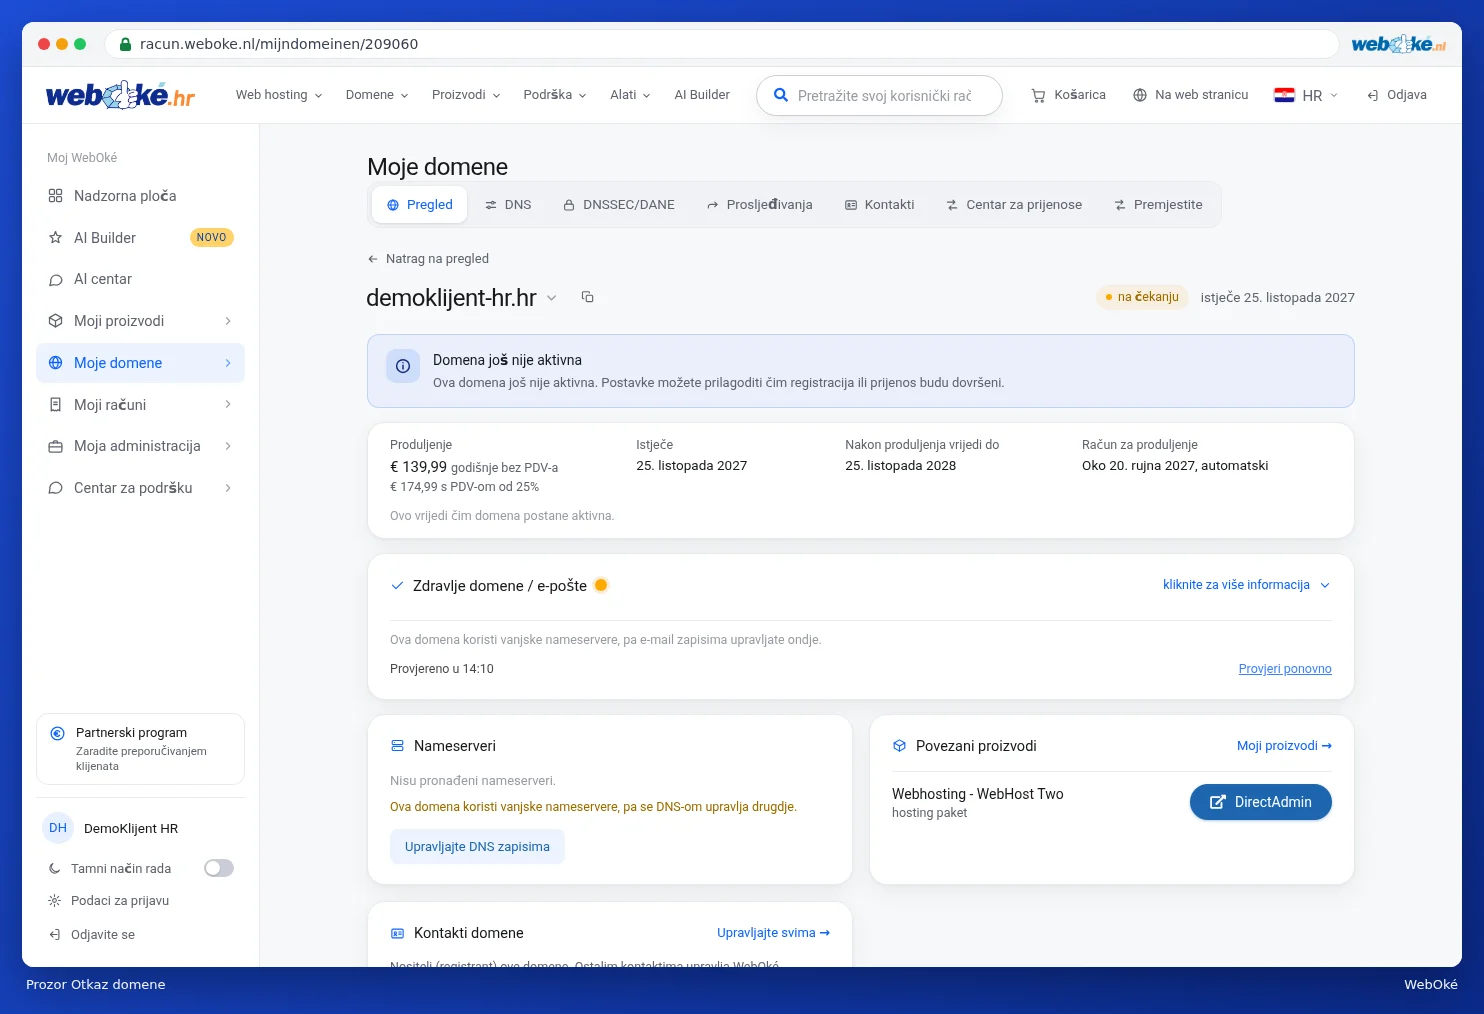Screen dimensions: 1484x1014
Task: Click the Provjeri ponovno link
Action: pyautogui.click(x=1285, y=669)
